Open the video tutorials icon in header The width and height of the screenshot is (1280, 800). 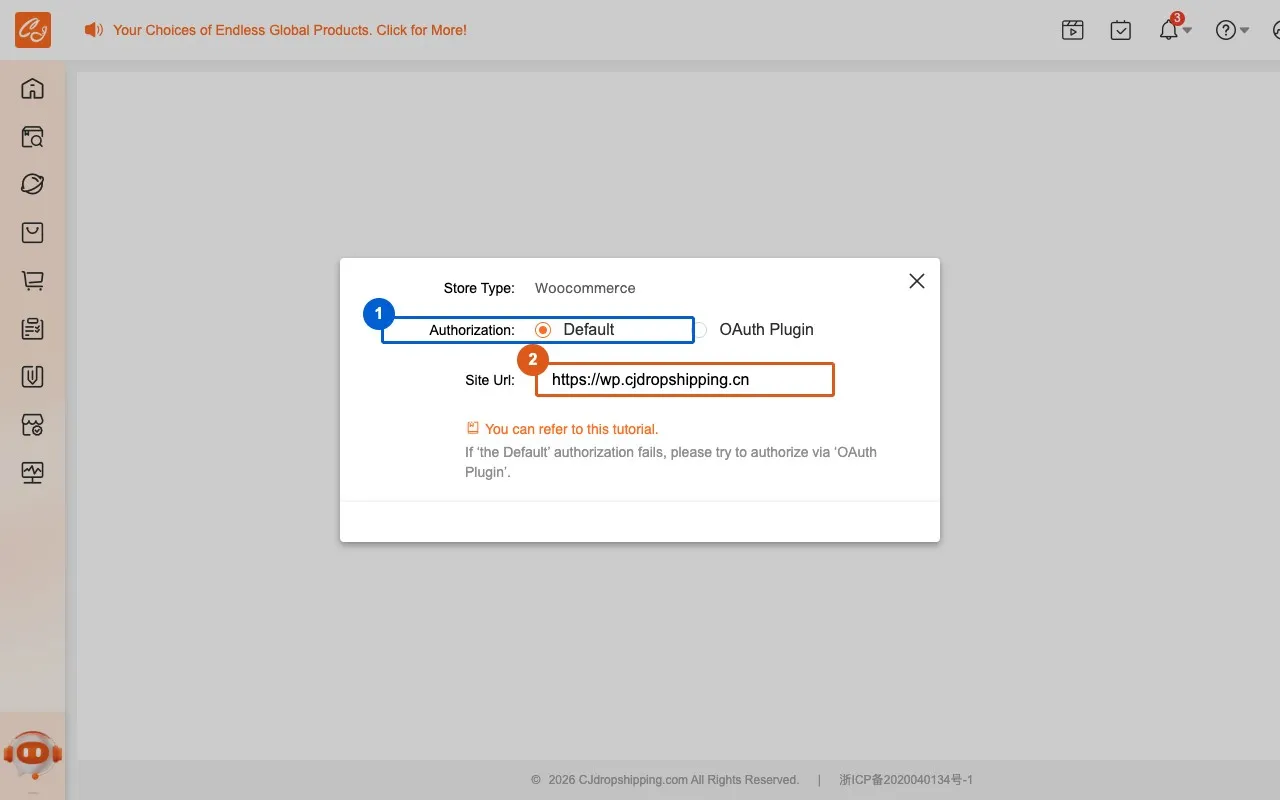tap(1073, 30)
